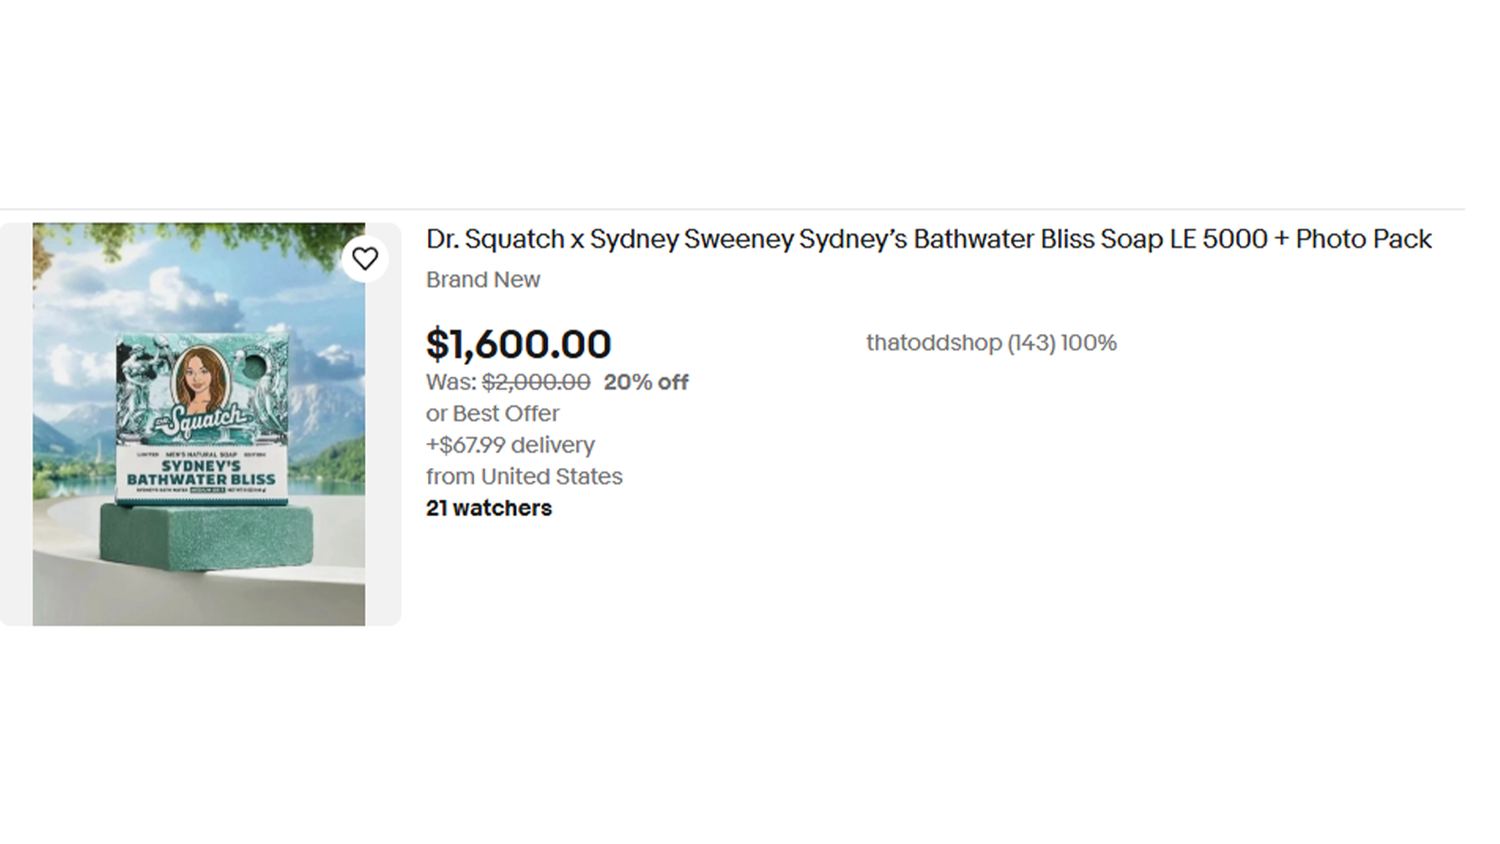The width and height of the screenshot is (1500, 844).
Task: Open seller thatoddshop's name
Action: 933,343
